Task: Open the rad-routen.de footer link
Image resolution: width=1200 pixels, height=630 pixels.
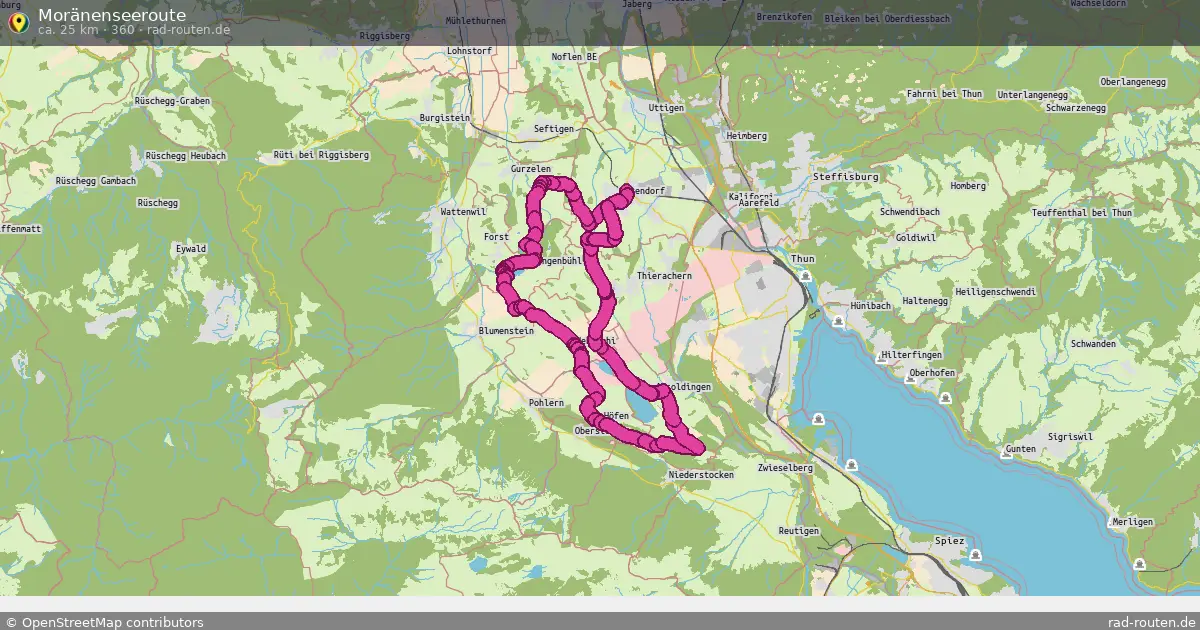Action: [1152, 622]
